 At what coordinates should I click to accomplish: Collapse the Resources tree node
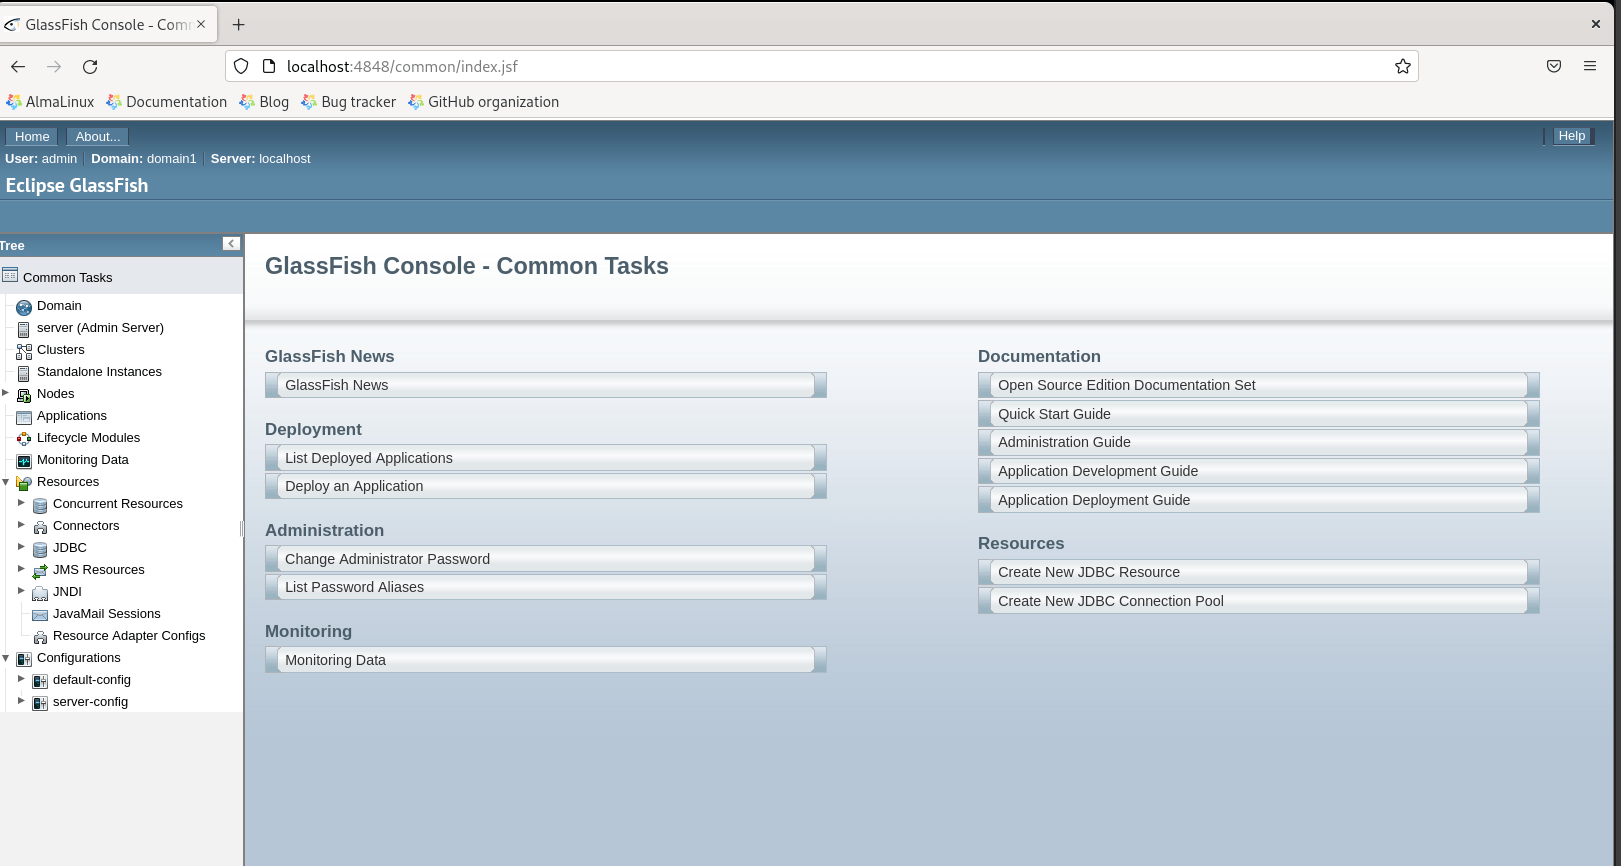pos(6,481)
